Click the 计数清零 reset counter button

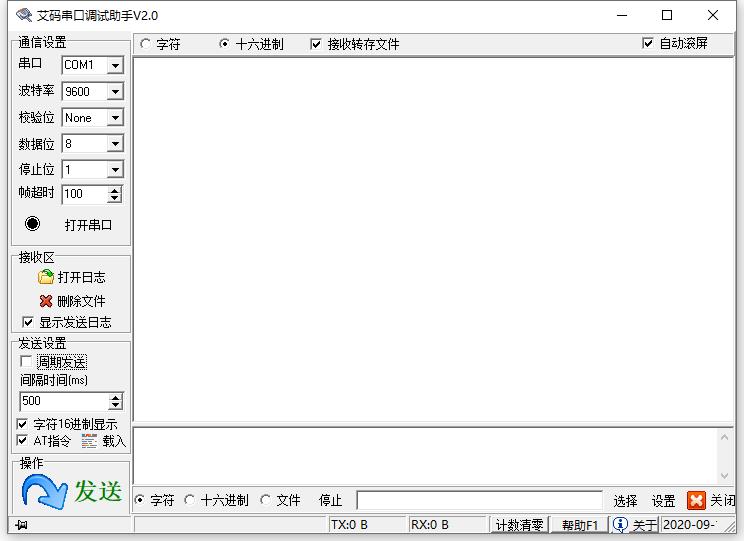[x=519, y=525]
